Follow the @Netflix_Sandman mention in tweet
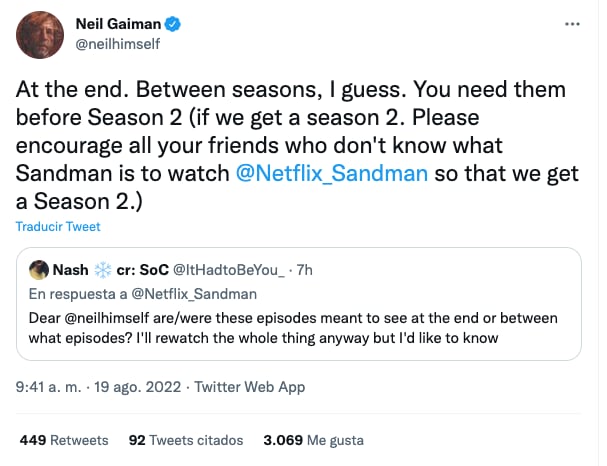The image size is (607, 466). pyautogui.click(x=331, y=172)
